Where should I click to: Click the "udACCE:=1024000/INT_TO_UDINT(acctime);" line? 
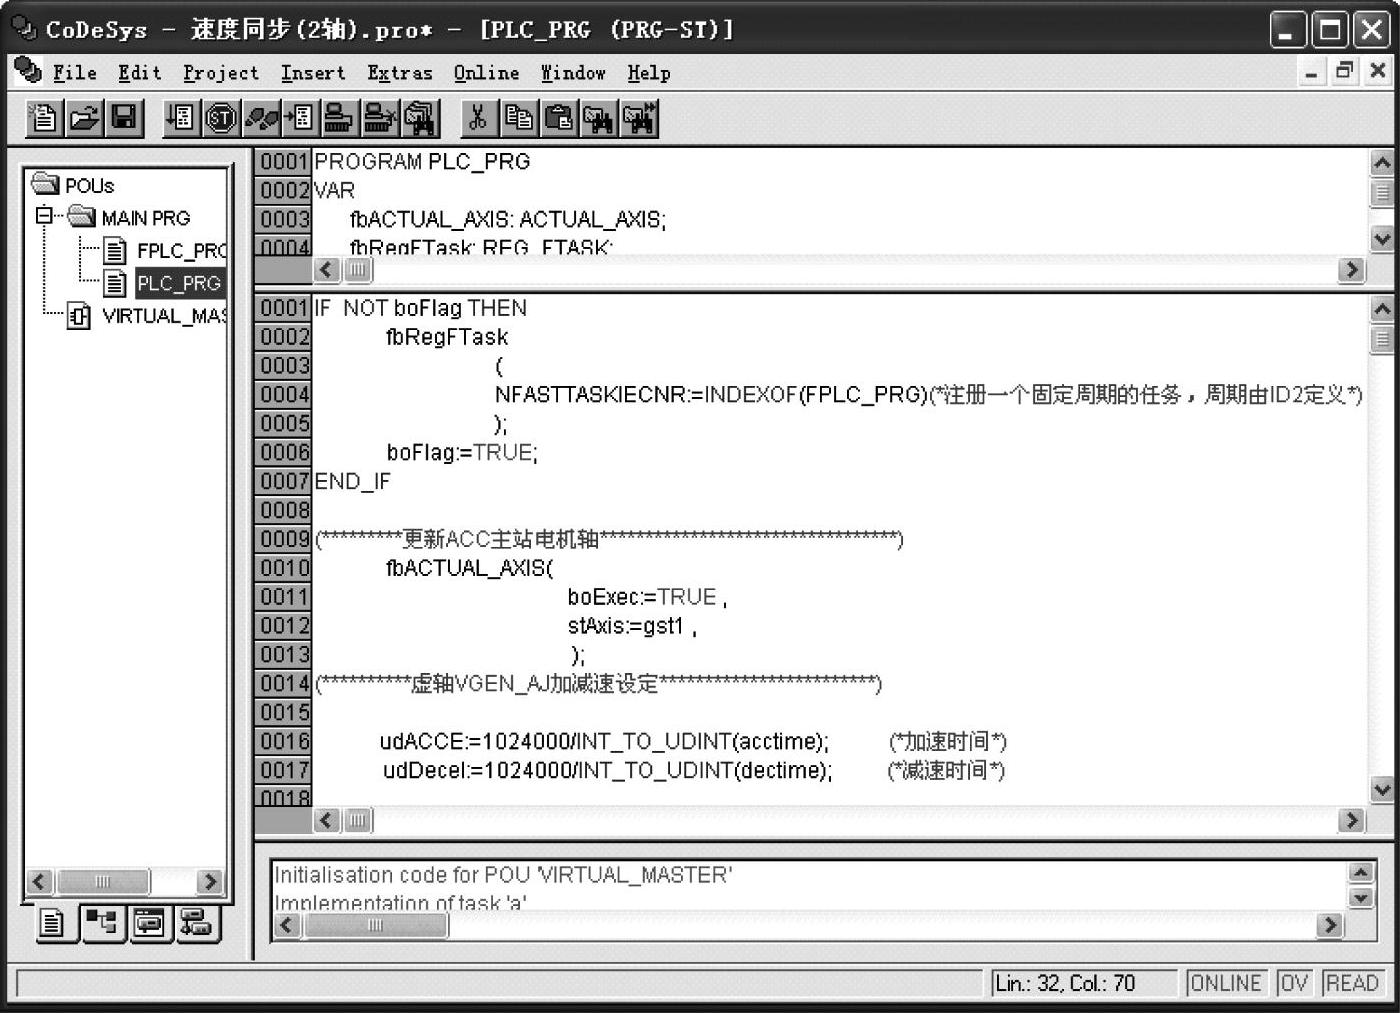(x=604, y=742)
